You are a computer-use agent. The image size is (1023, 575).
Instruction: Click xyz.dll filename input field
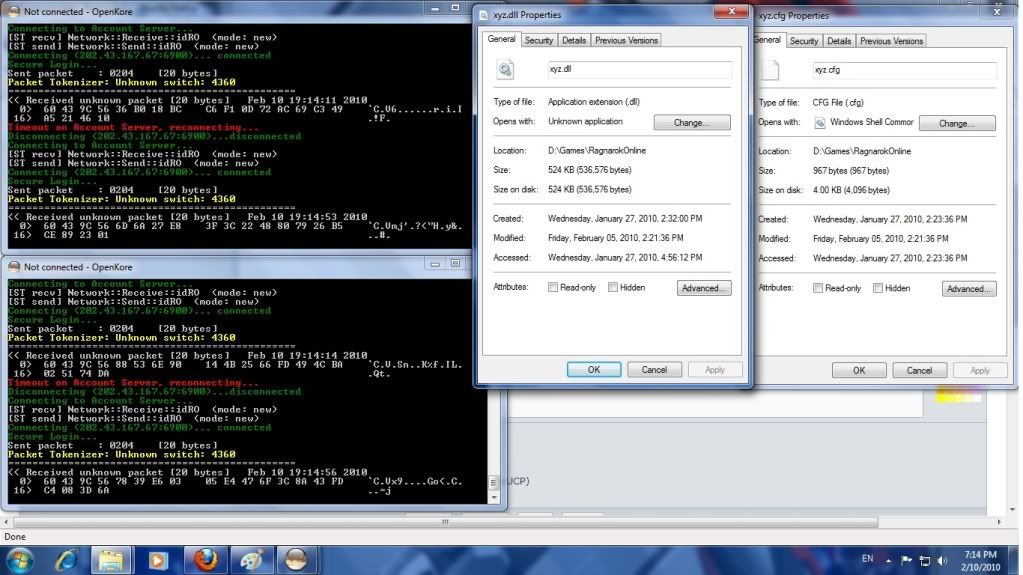tap(639, 69)
